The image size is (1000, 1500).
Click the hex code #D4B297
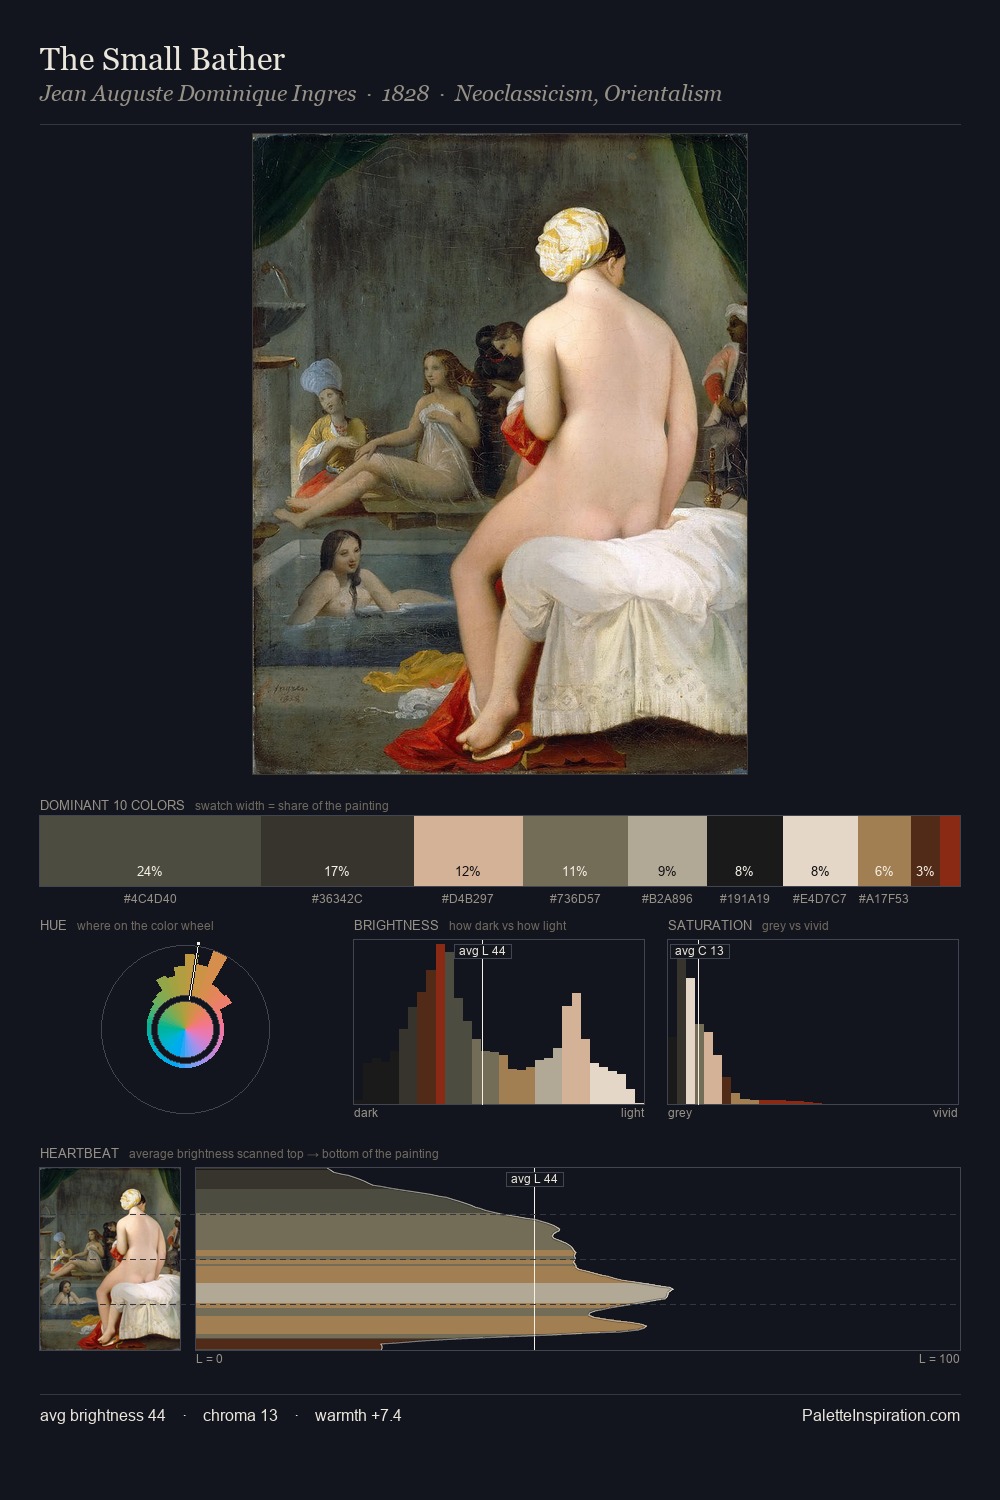pos(467,899)
